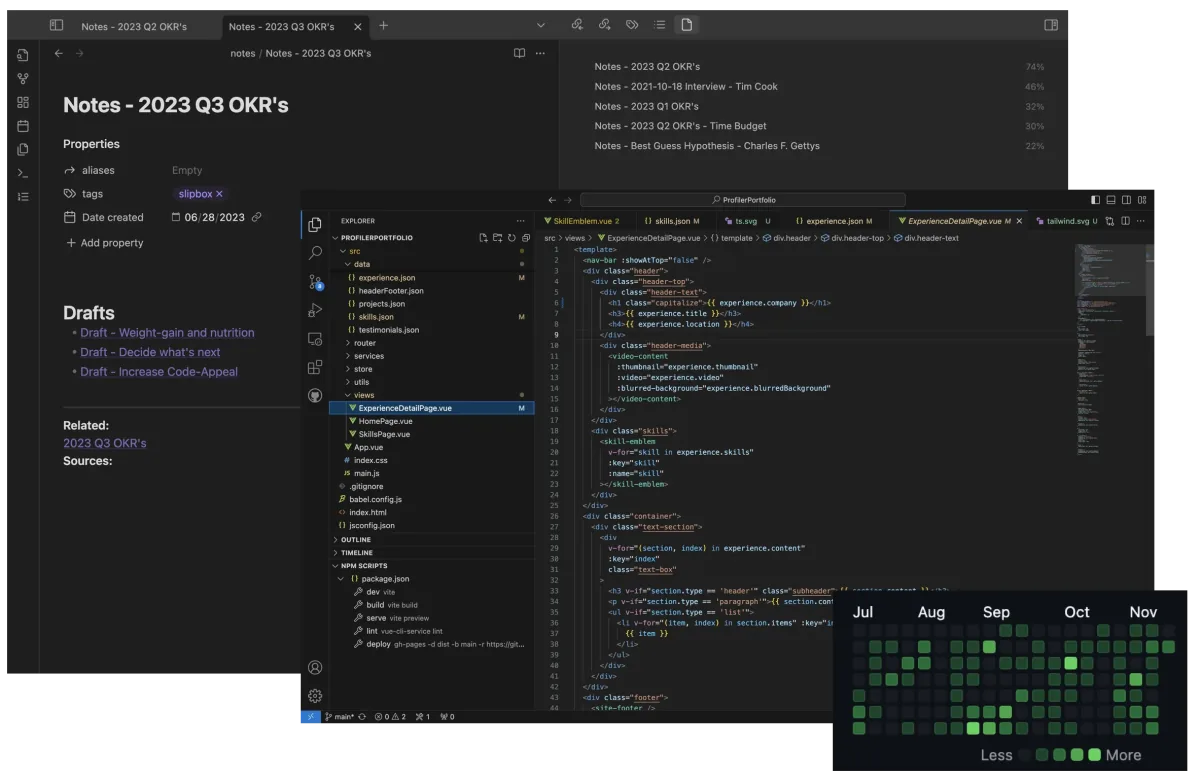Open the Run and Debug view
This screenshot has width=1200, height=776.
[315, 310]
